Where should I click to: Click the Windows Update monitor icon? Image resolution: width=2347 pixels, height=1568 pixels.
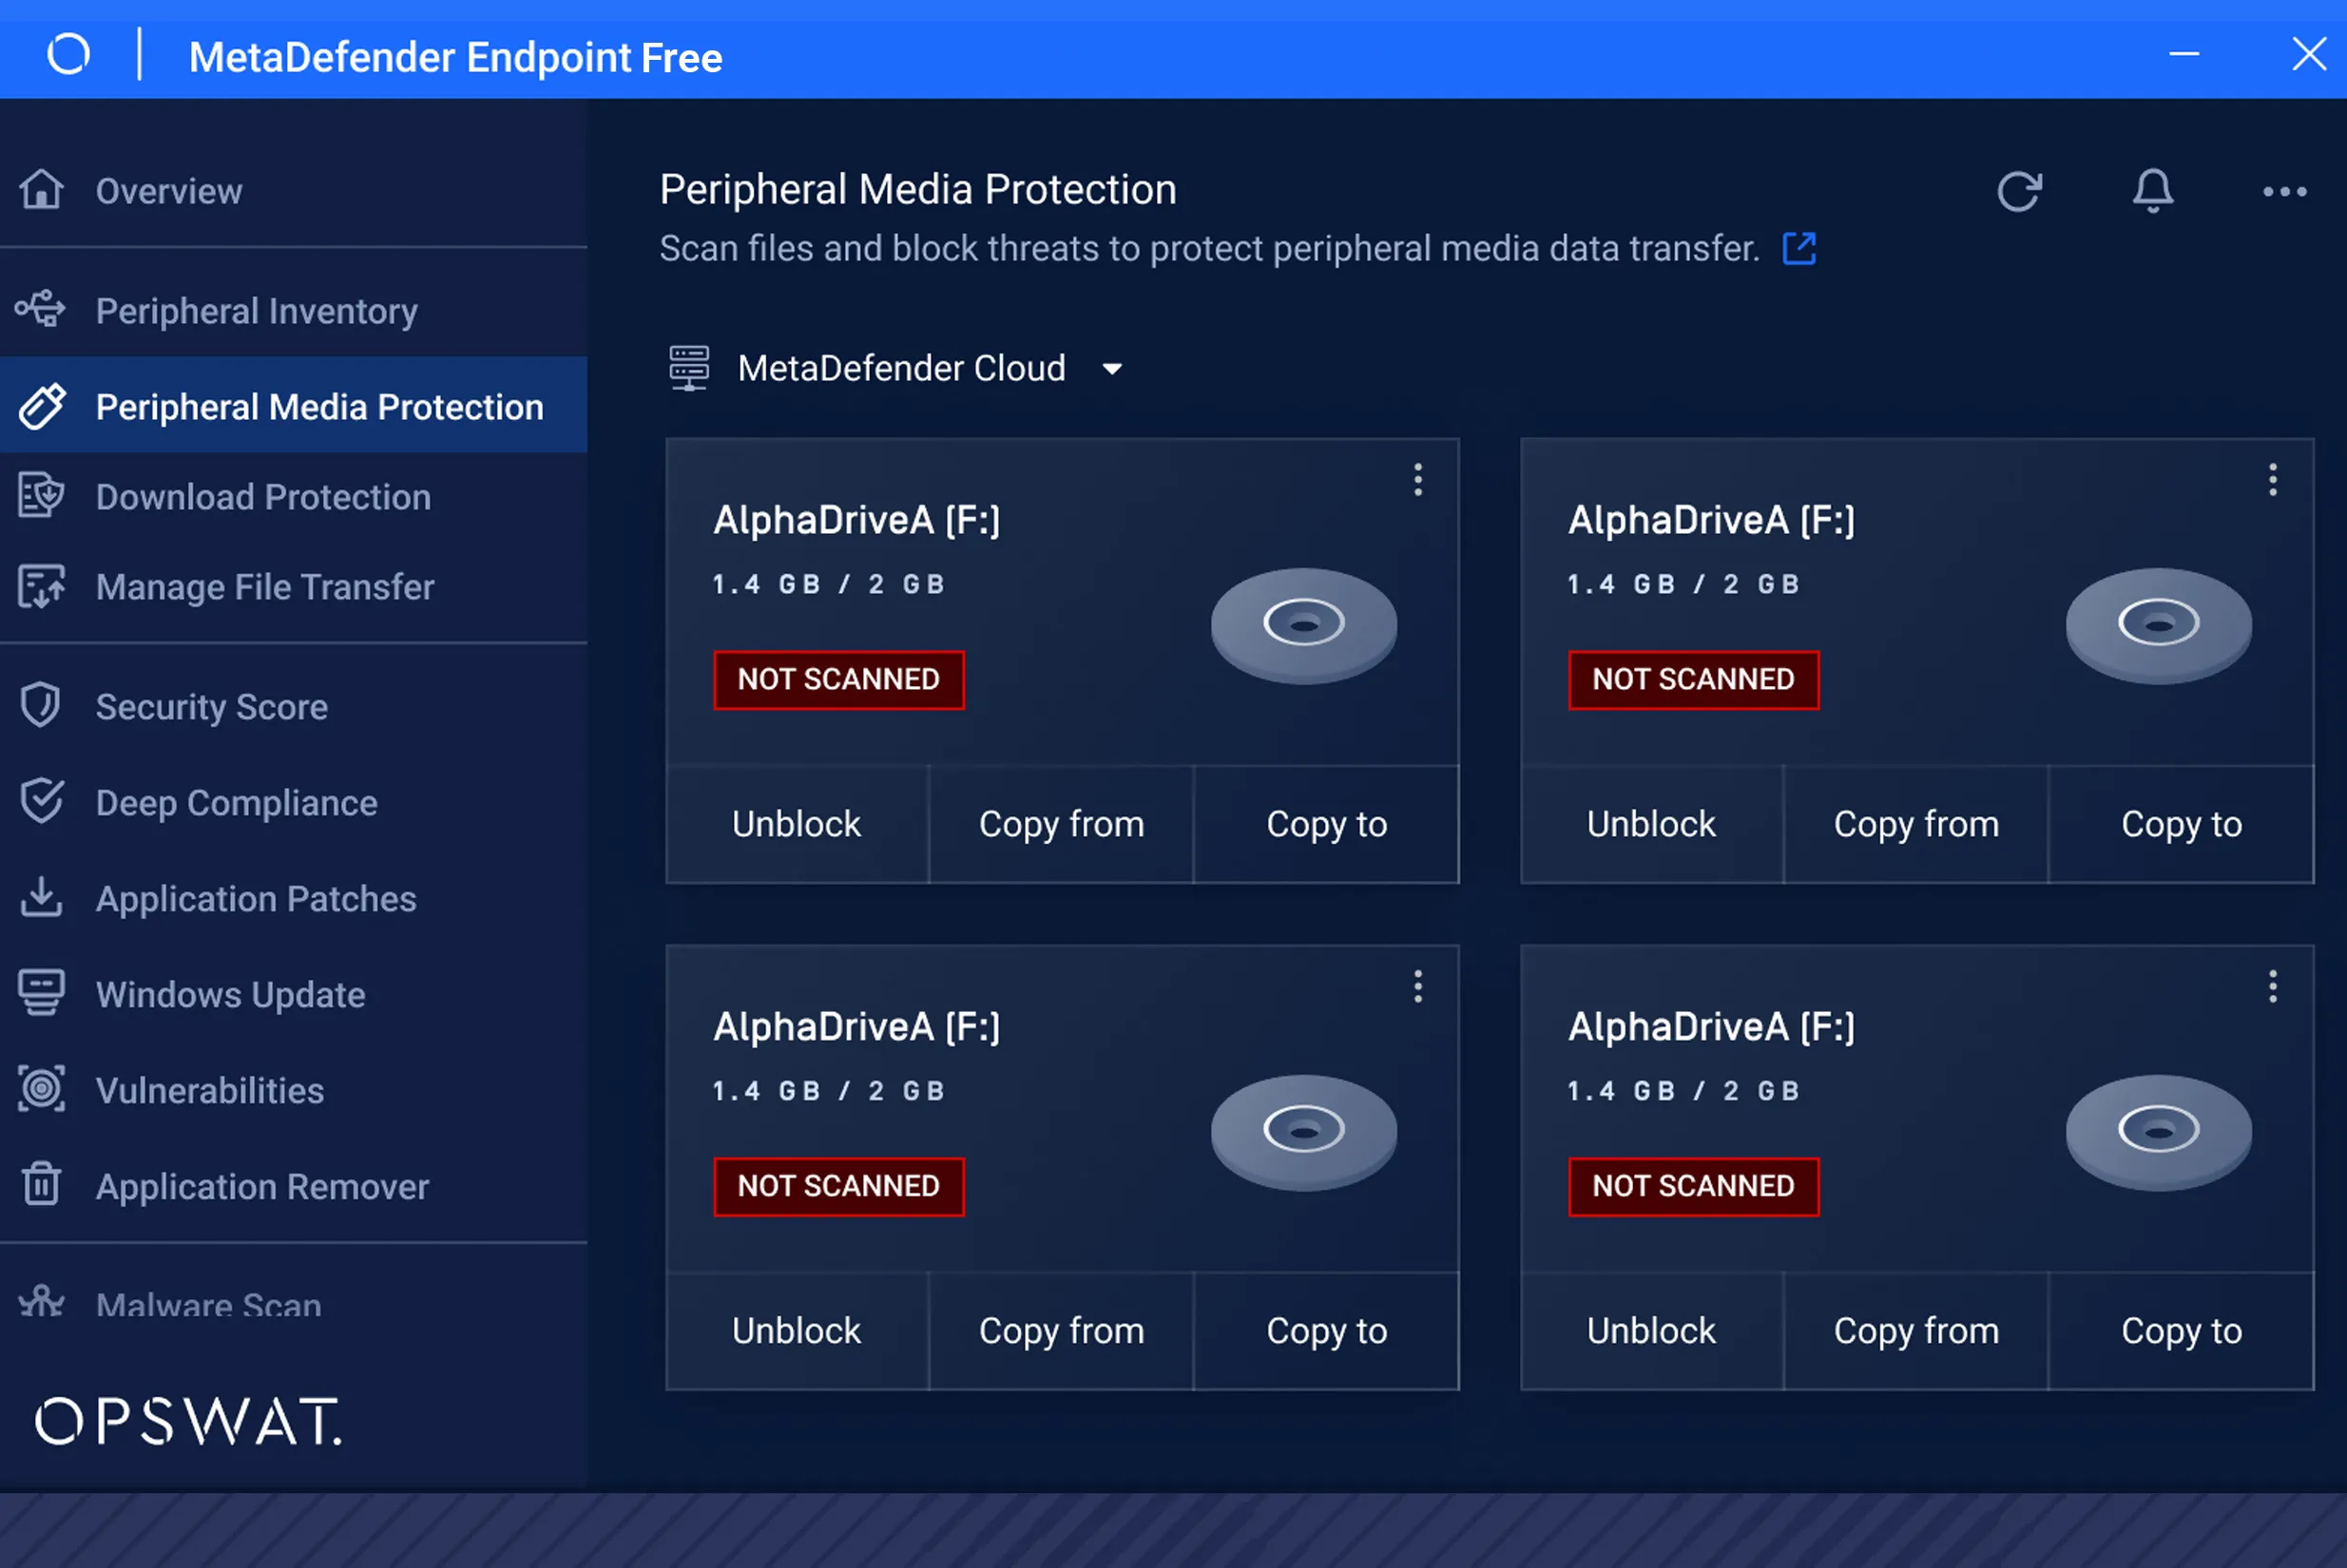click(41, 993)
